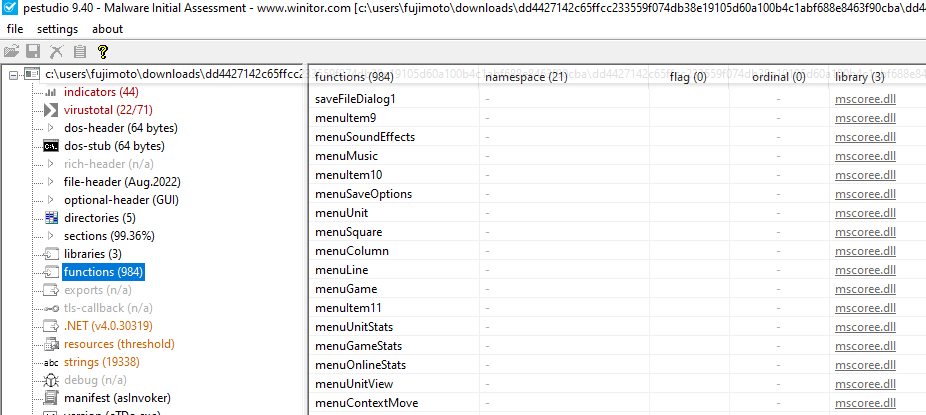Open the file menu

tap(15, 29)
